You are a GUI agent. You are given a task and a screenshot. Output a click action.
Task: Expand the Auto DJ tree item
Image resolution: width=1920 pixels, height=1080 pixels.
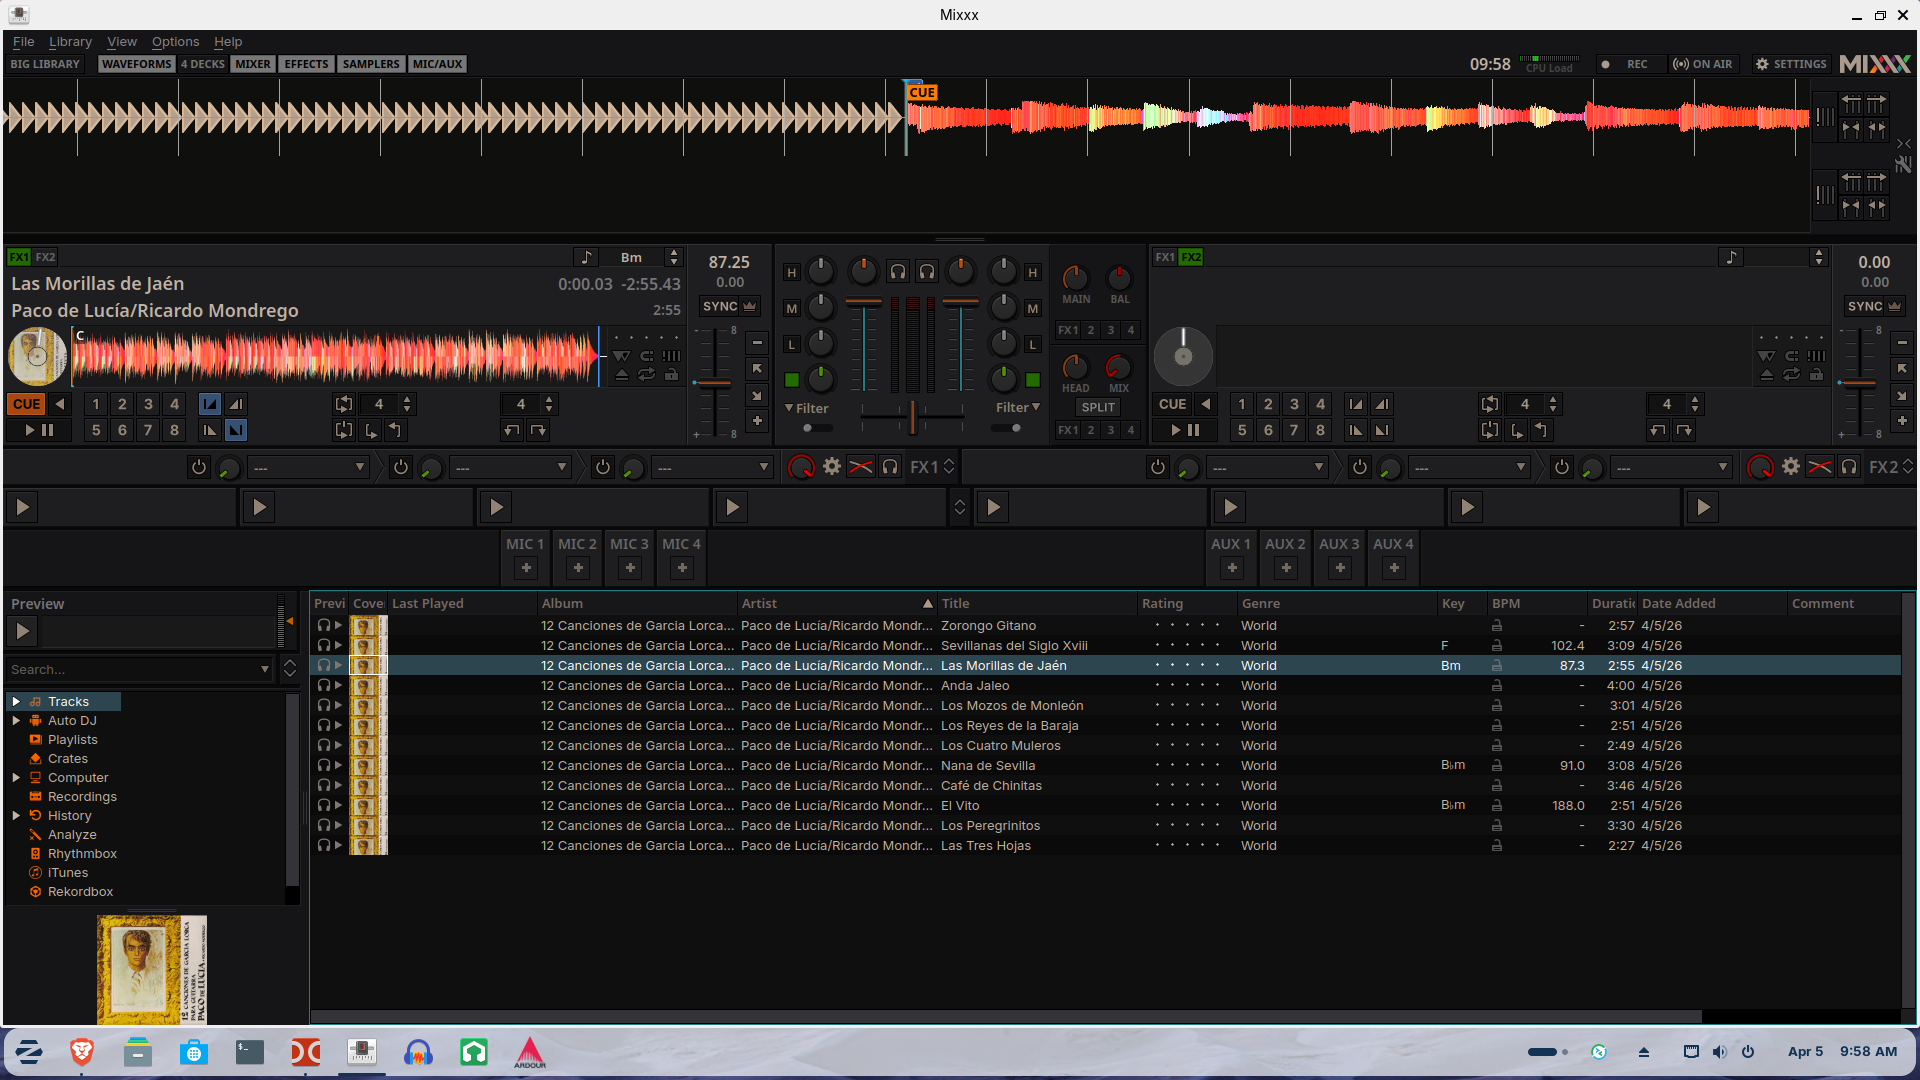(x=16, y=721)
